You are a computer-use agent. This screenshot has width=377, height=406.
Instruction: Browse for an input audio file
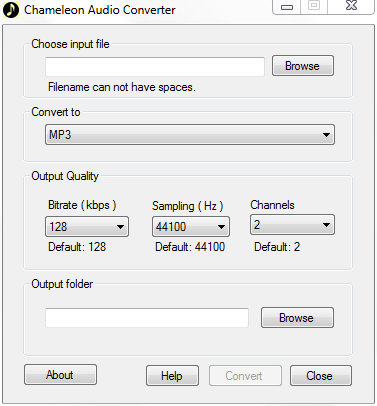[303, 66]
